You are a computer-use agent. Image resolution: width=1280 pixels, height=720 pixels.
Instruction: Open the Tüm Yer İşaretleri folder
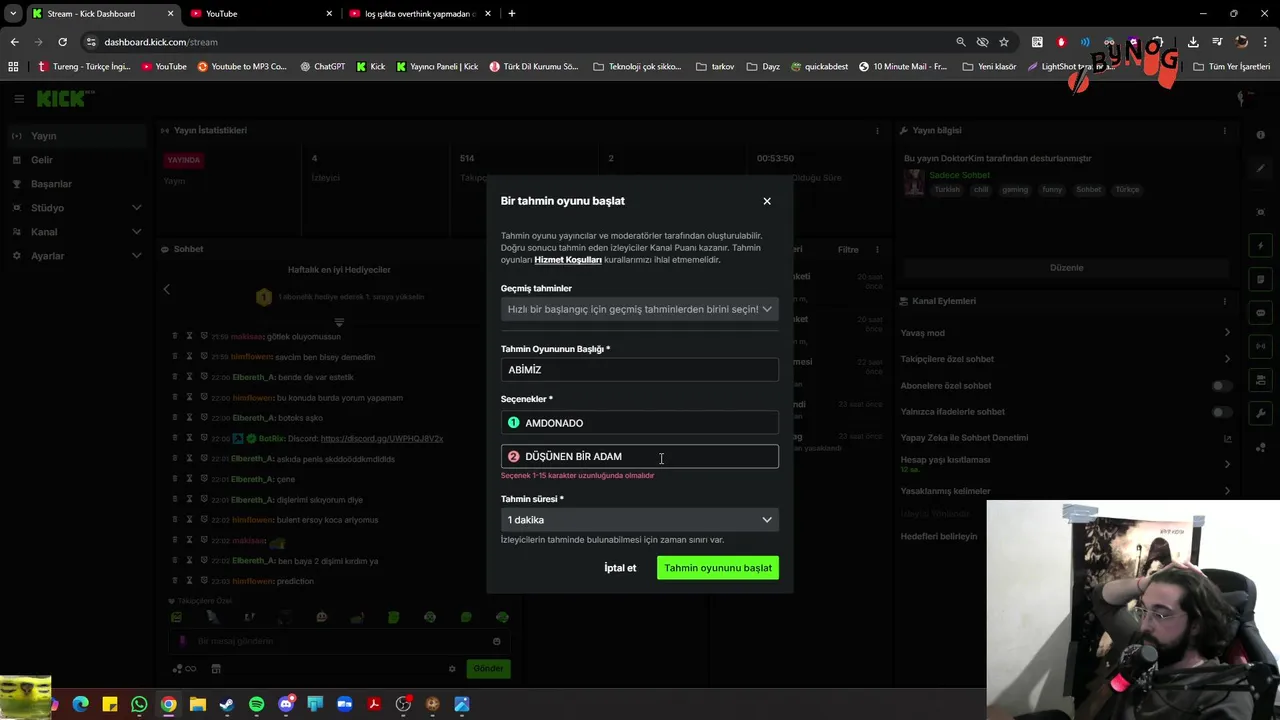[x=1232, y=67]
